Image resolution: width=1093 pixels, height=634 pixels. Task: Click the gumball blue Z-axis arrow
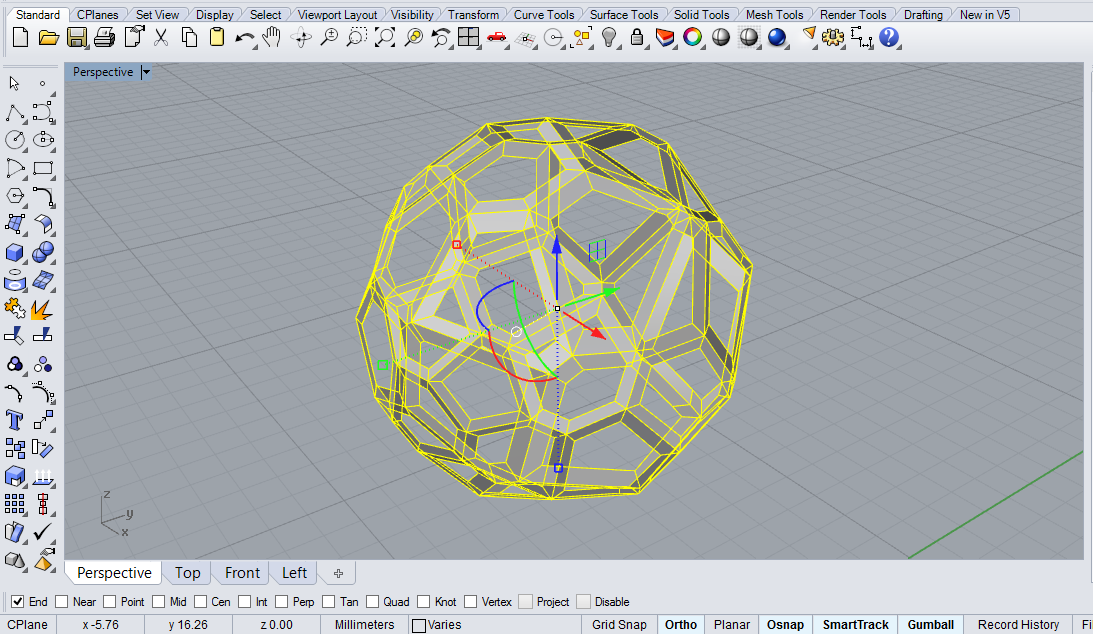click(x=557, y=245)
